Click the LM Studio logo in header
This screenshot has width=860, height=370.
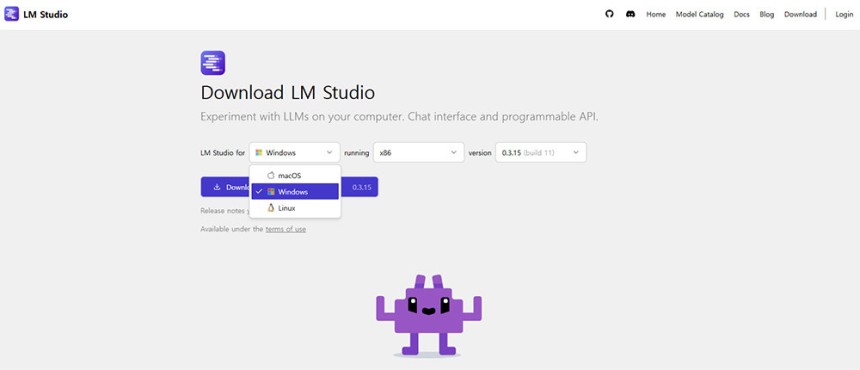click(x=12, y=14)
